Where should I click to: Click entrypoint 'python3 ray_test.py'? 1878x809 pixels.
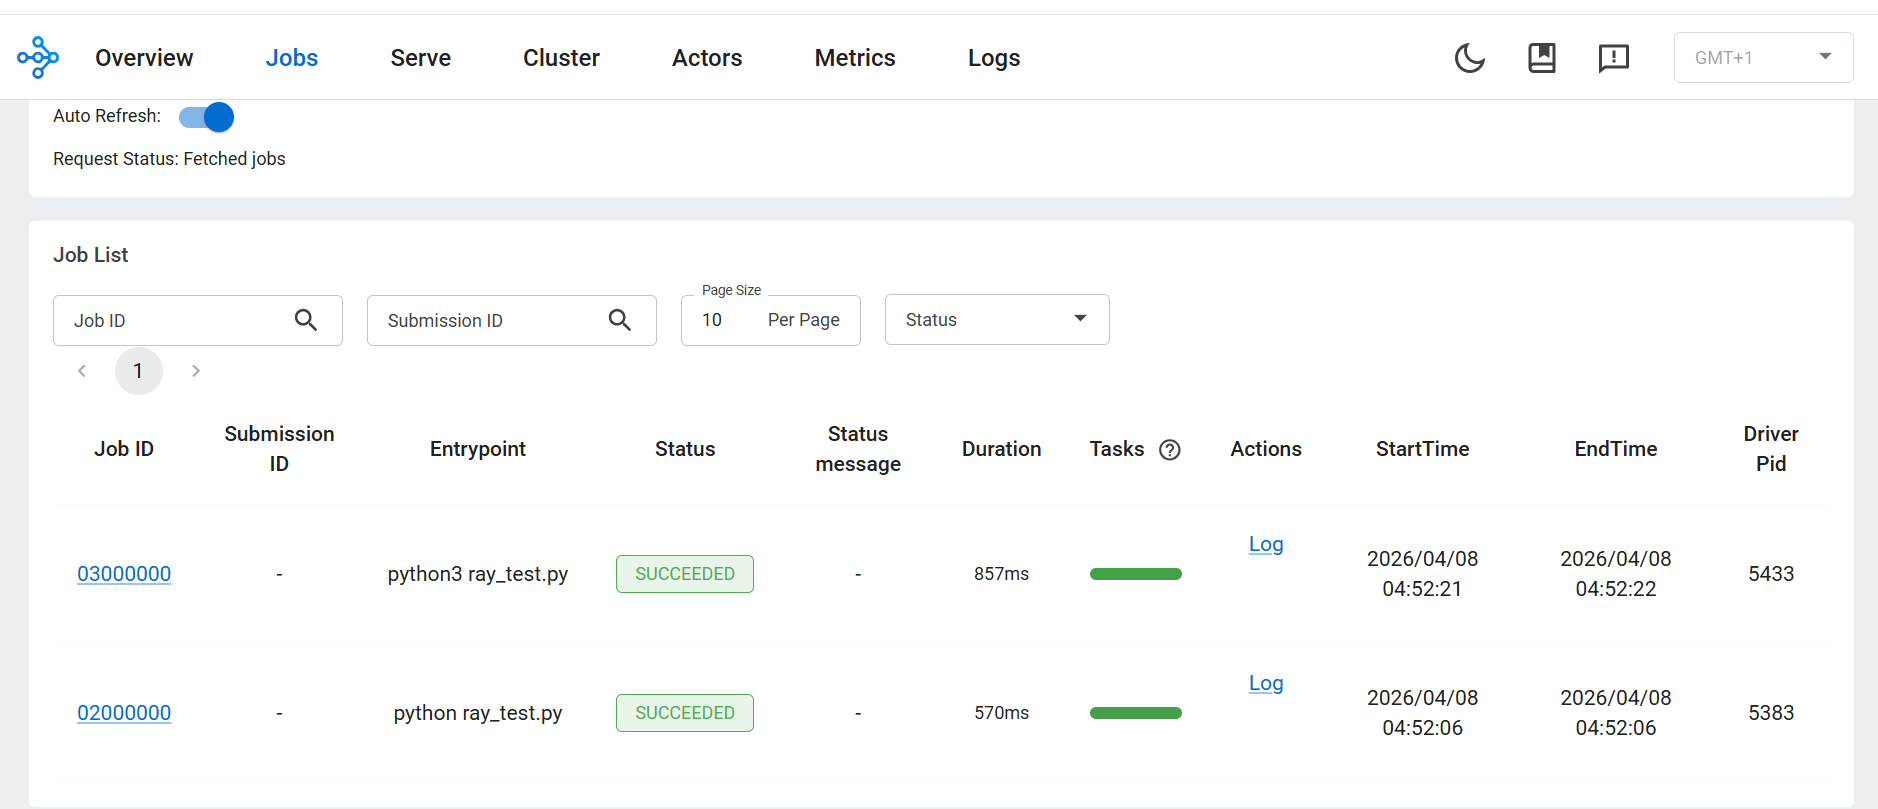tap(478, 574)
